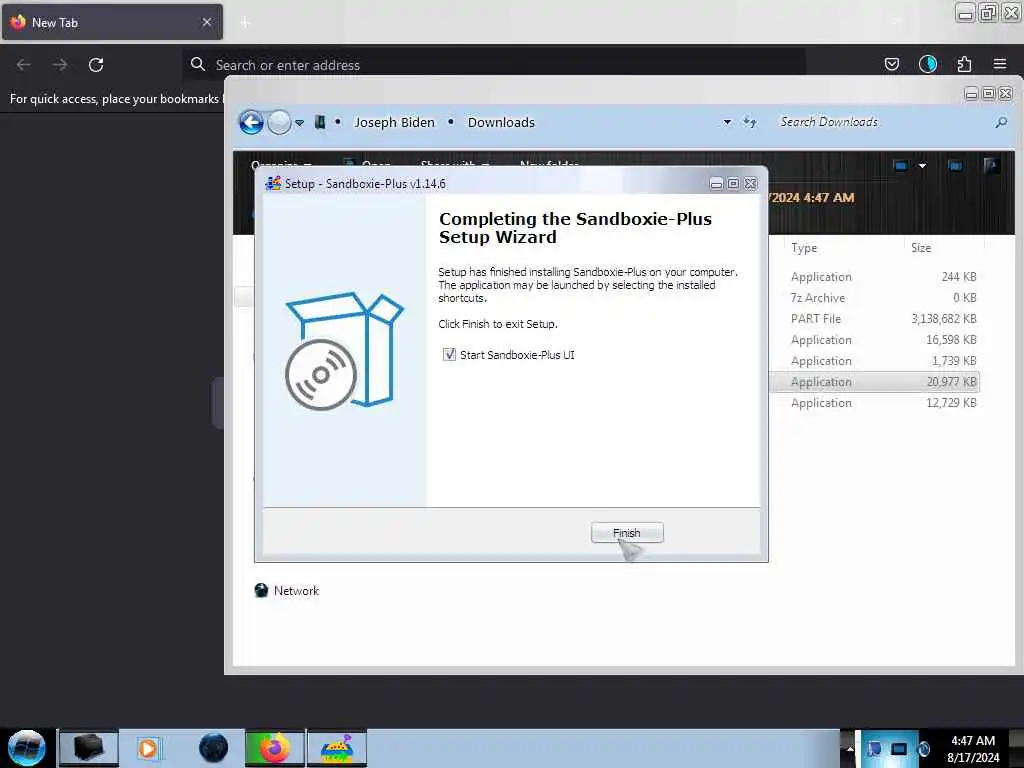Select Downloads breadcrumb in address bar
This screenshot has height=768, width=1024.
tap(501, 122)
